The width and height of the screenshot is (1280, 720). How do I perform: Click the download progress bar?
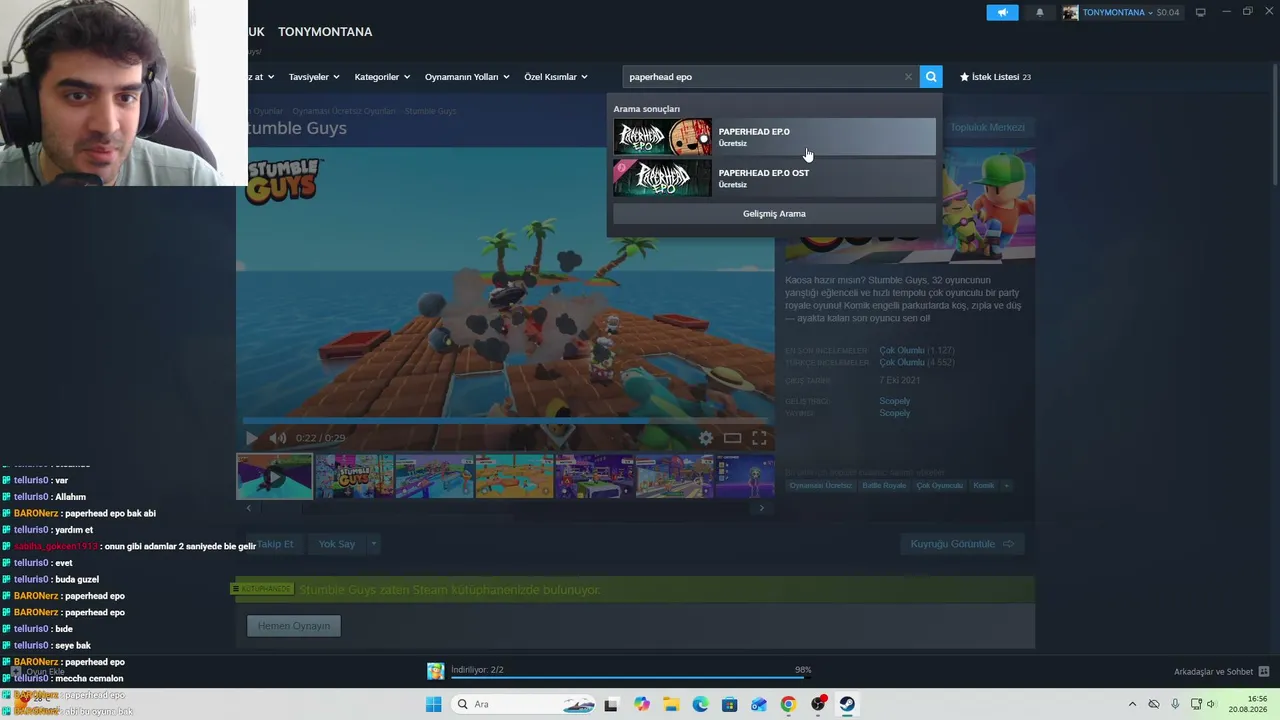click(x=631, y=677)
